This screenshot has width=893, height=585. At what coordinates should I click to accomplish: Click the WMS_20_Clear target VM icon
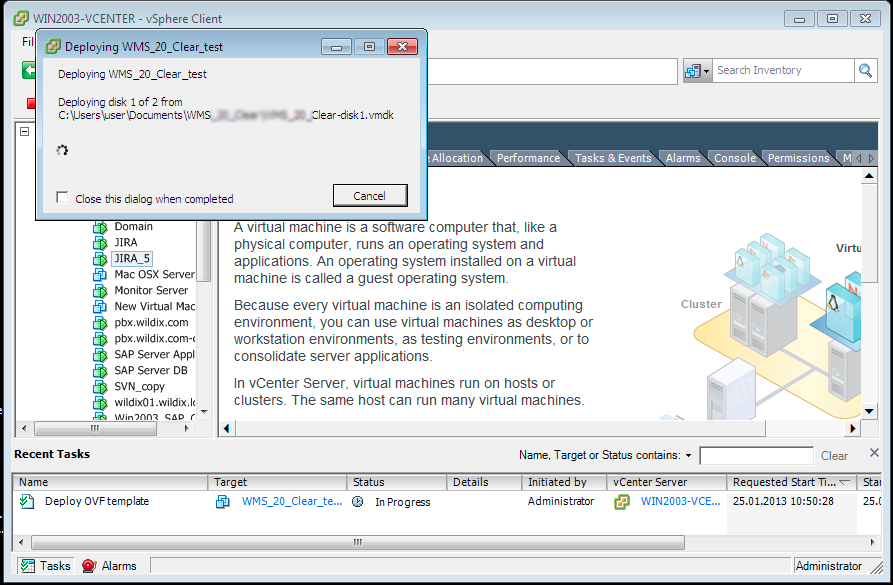(x=223, y=502)
